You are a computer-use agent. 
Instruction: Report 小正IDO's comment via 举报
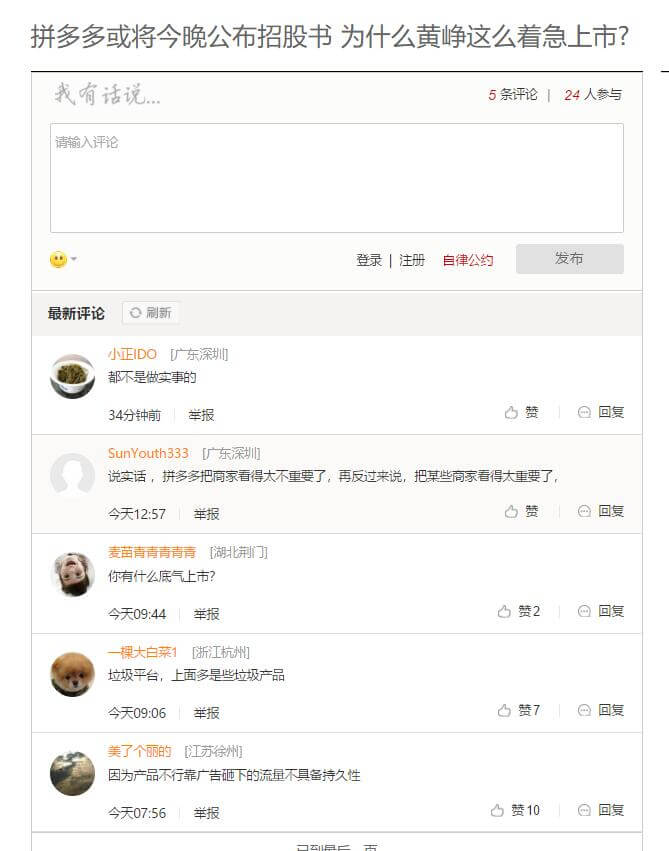pos(201,415)
